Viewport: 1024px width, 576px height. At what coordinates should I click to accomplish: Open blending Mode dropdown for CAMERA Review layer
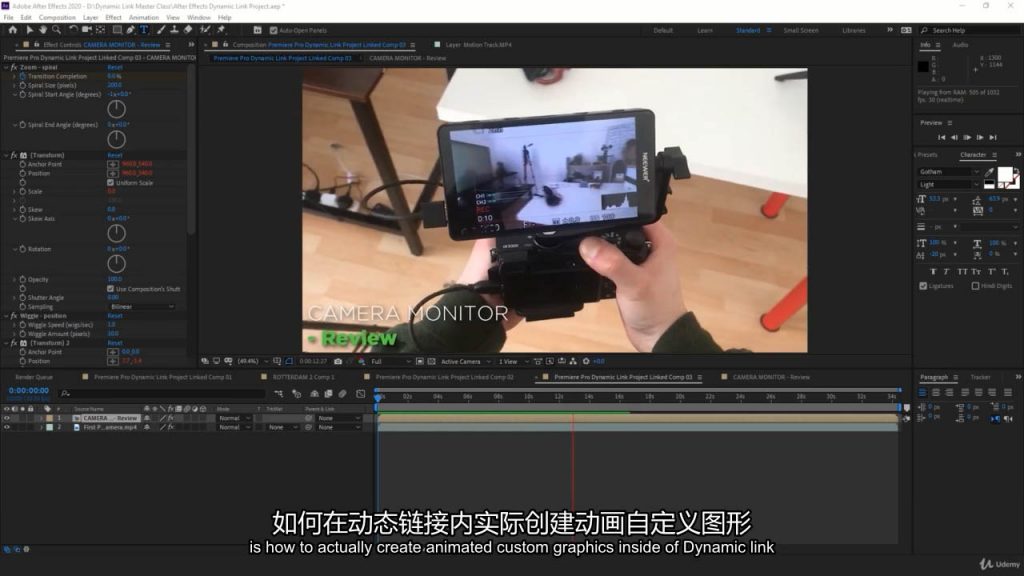(234, 418)
